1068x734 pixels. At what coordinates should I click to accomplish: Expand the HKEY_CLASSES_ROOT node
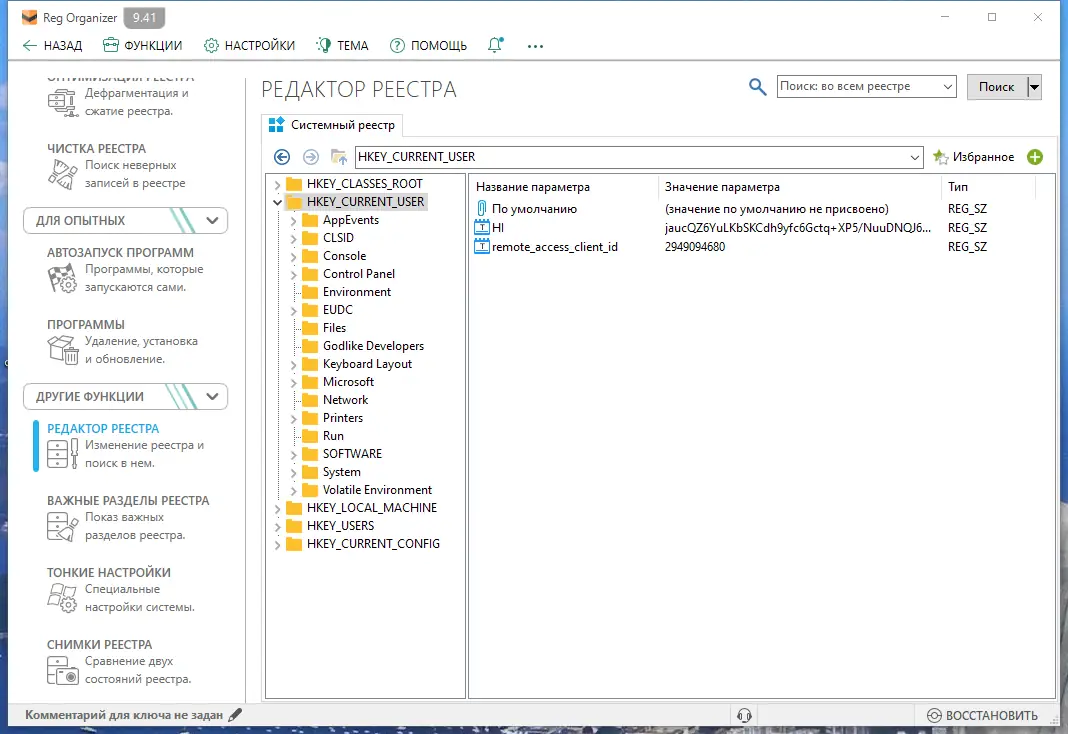[x=277, y=185]
